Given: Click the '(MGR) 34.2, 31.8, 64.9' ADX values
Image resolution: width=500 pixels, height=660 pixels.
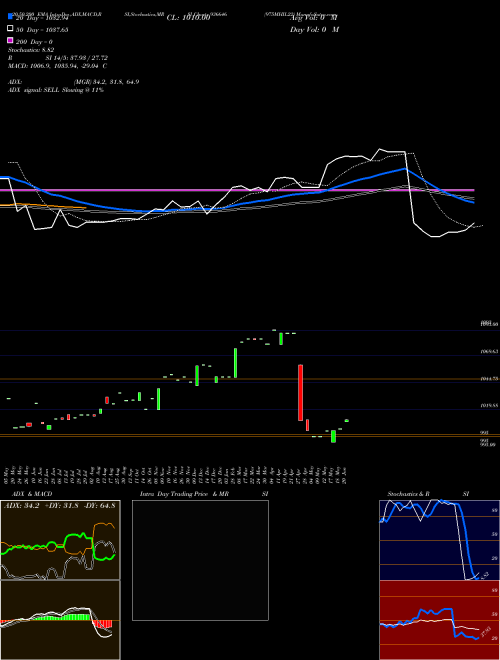Looking at the screenshot, I should tap(106, 82).
